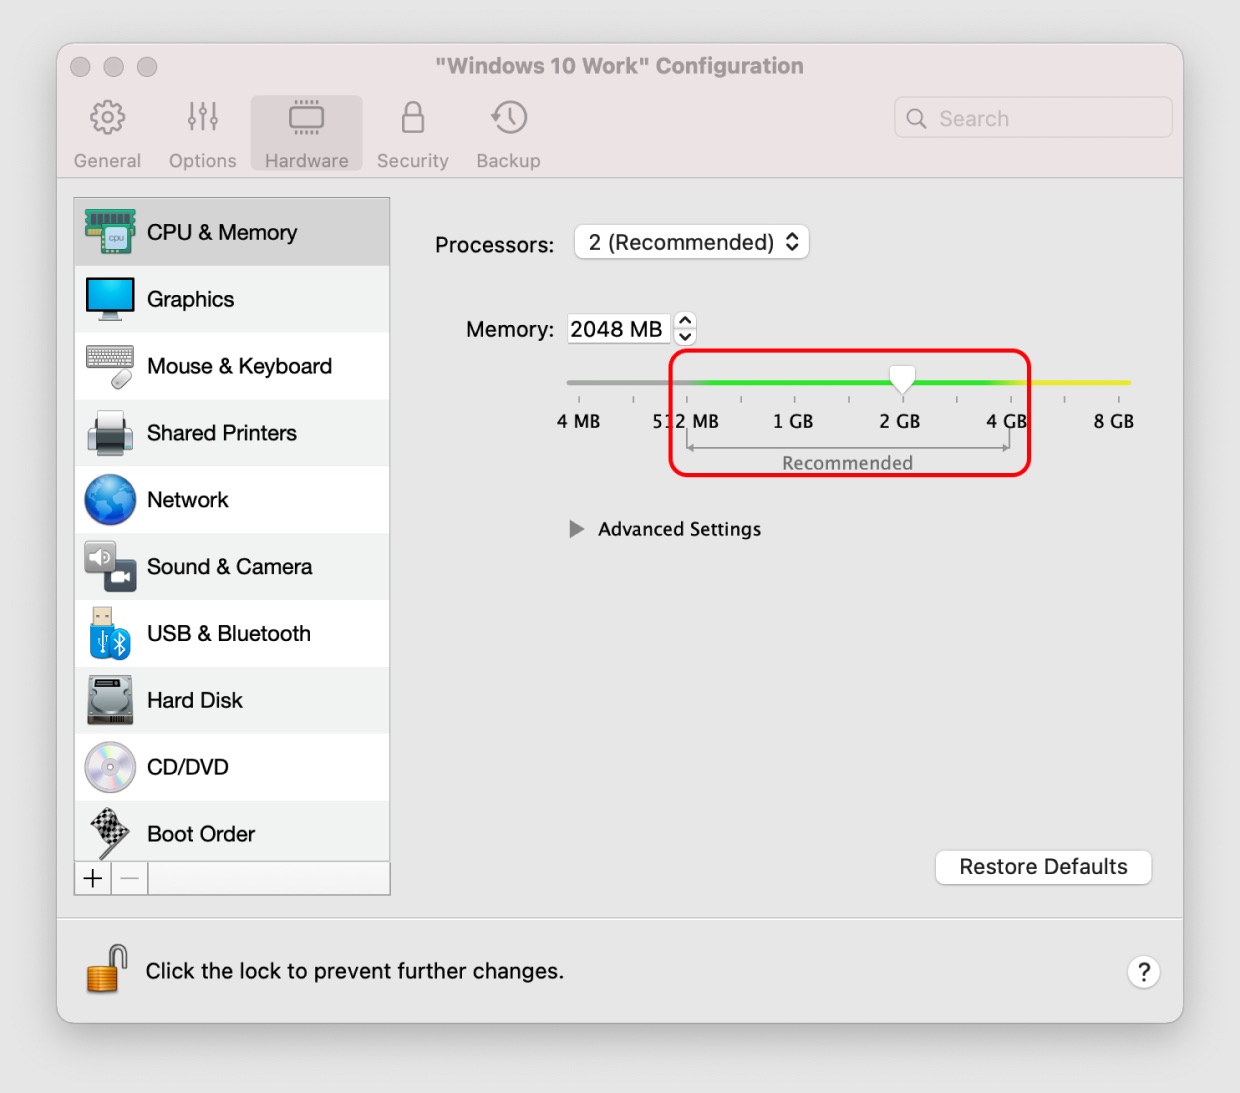Select the Shared Printers icon
Viewport: 1240px width, 1093px height.
coord(110,433)
